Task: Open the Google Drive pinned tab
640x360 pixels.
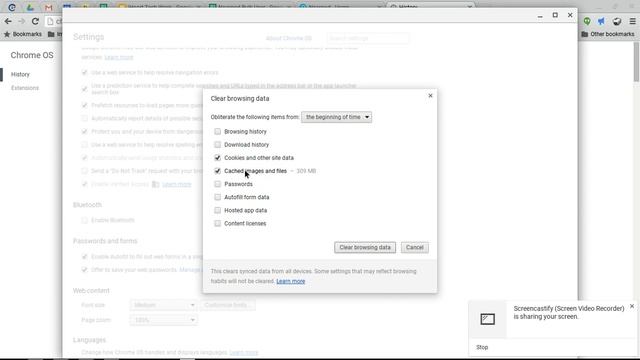Action: [x=30, y=7]
